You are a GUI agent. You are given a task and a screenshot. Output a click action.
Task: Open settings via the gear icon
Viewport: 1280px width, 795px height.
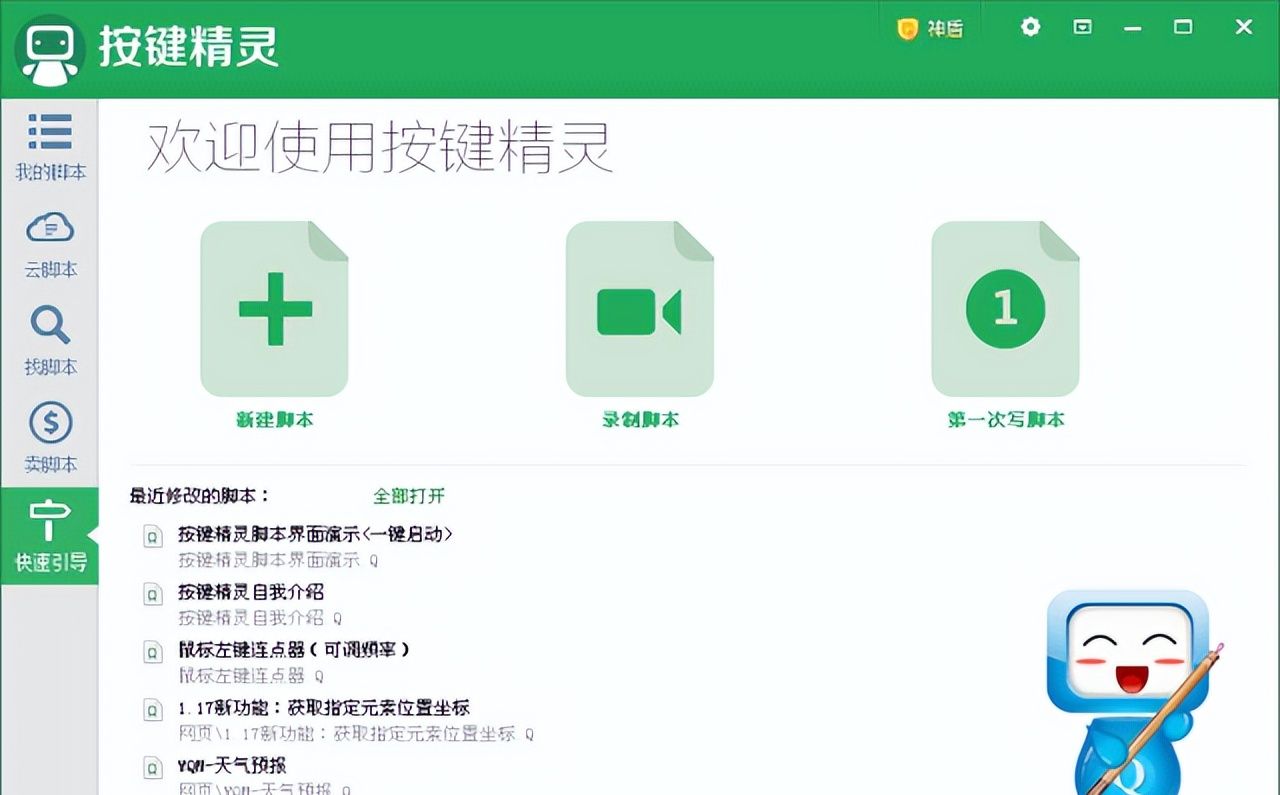pyautogui.click(x=1029, y=28)
